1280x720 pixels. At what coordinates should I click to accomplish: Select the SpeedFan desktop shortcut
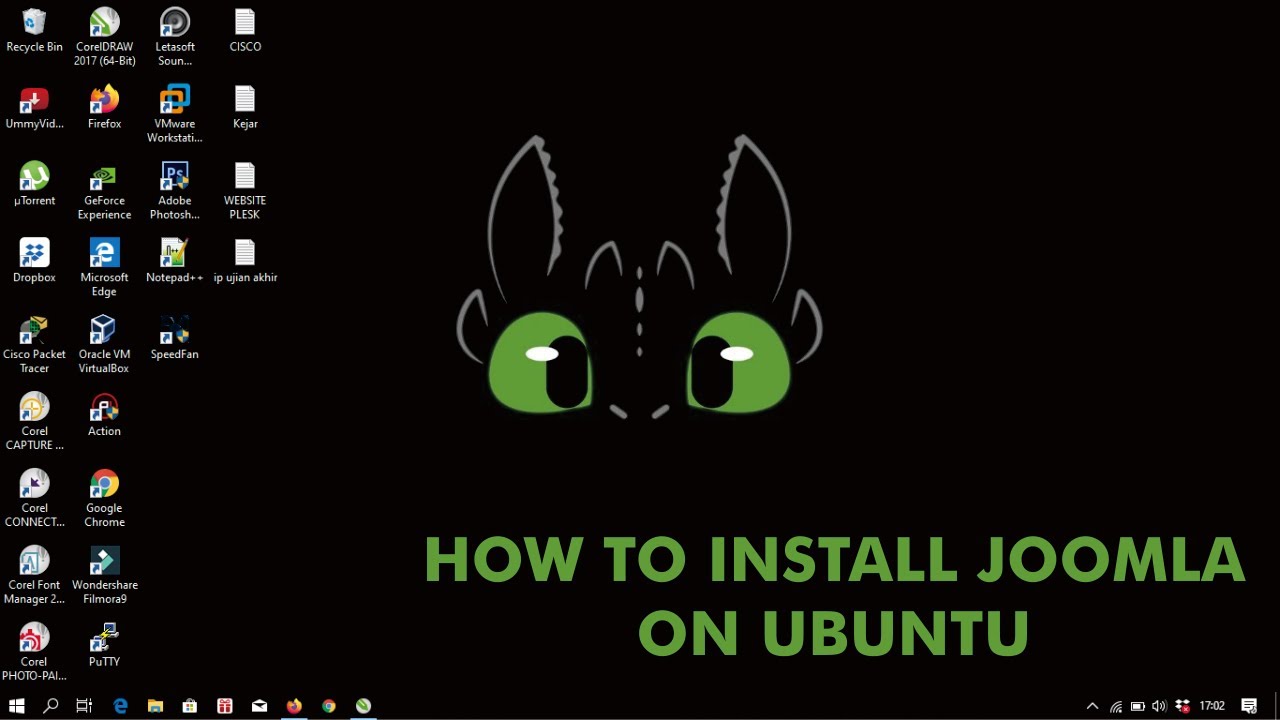[x=175, y=338]
